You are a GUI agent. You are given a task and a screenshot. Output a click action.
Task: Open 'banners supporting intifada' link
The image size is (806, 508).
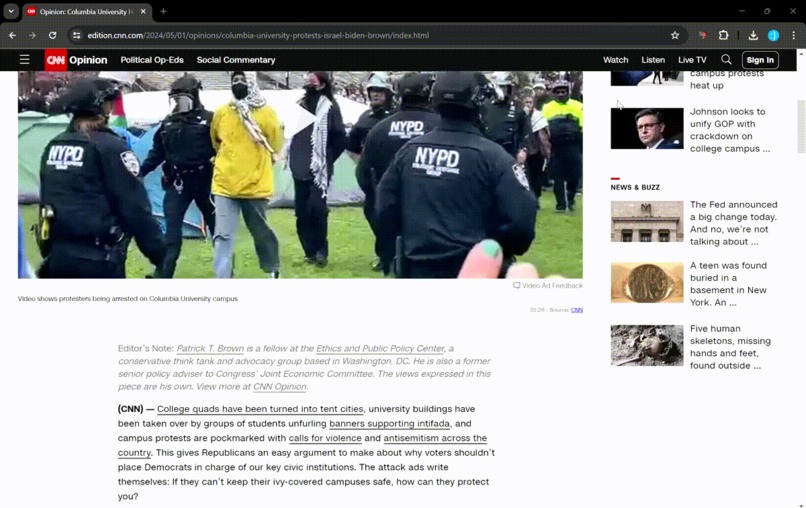click(x=389, y=424)
